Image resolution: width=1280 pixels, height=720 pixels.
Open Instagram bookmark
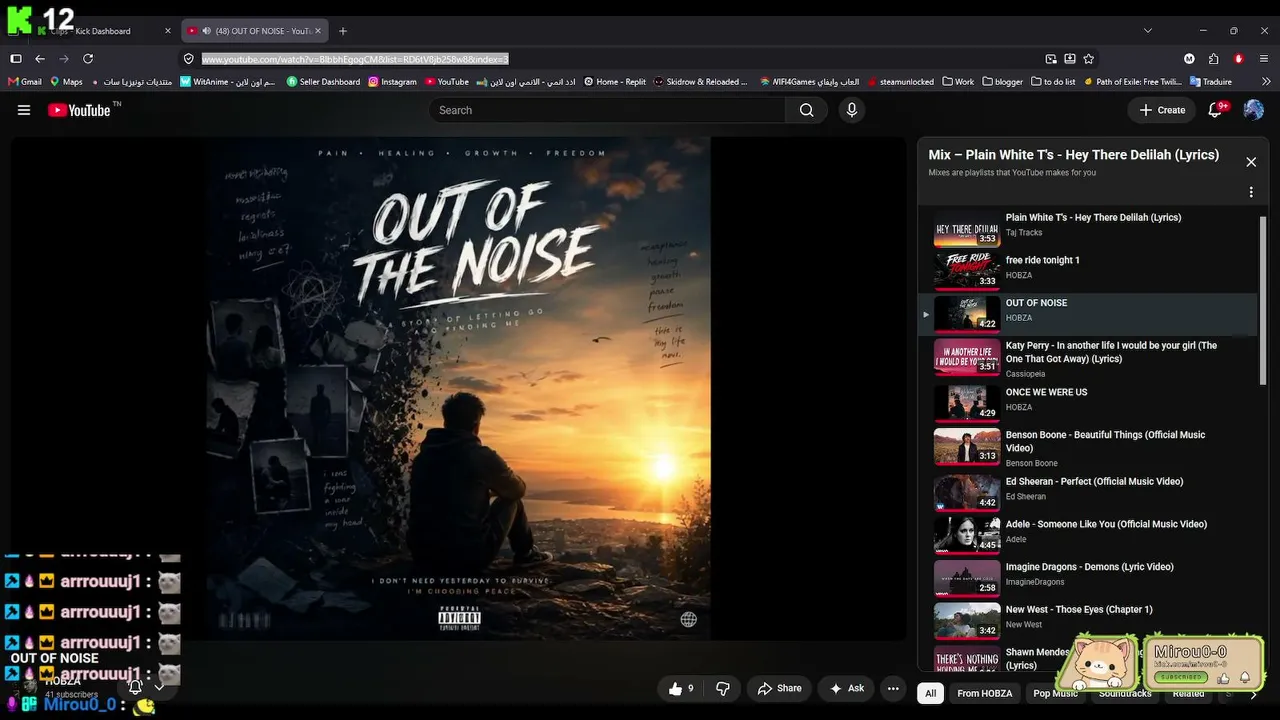[x=392, y=82]
